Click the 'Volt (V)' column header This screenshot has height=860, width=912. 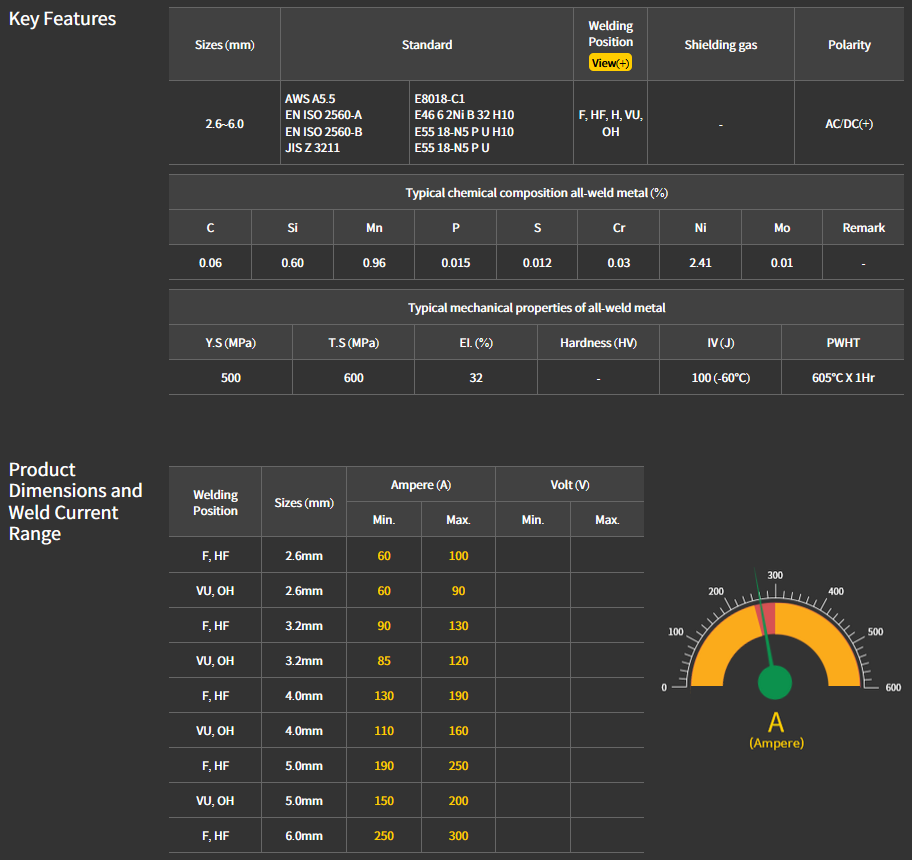pyautogui.click(x=569, y=485)
